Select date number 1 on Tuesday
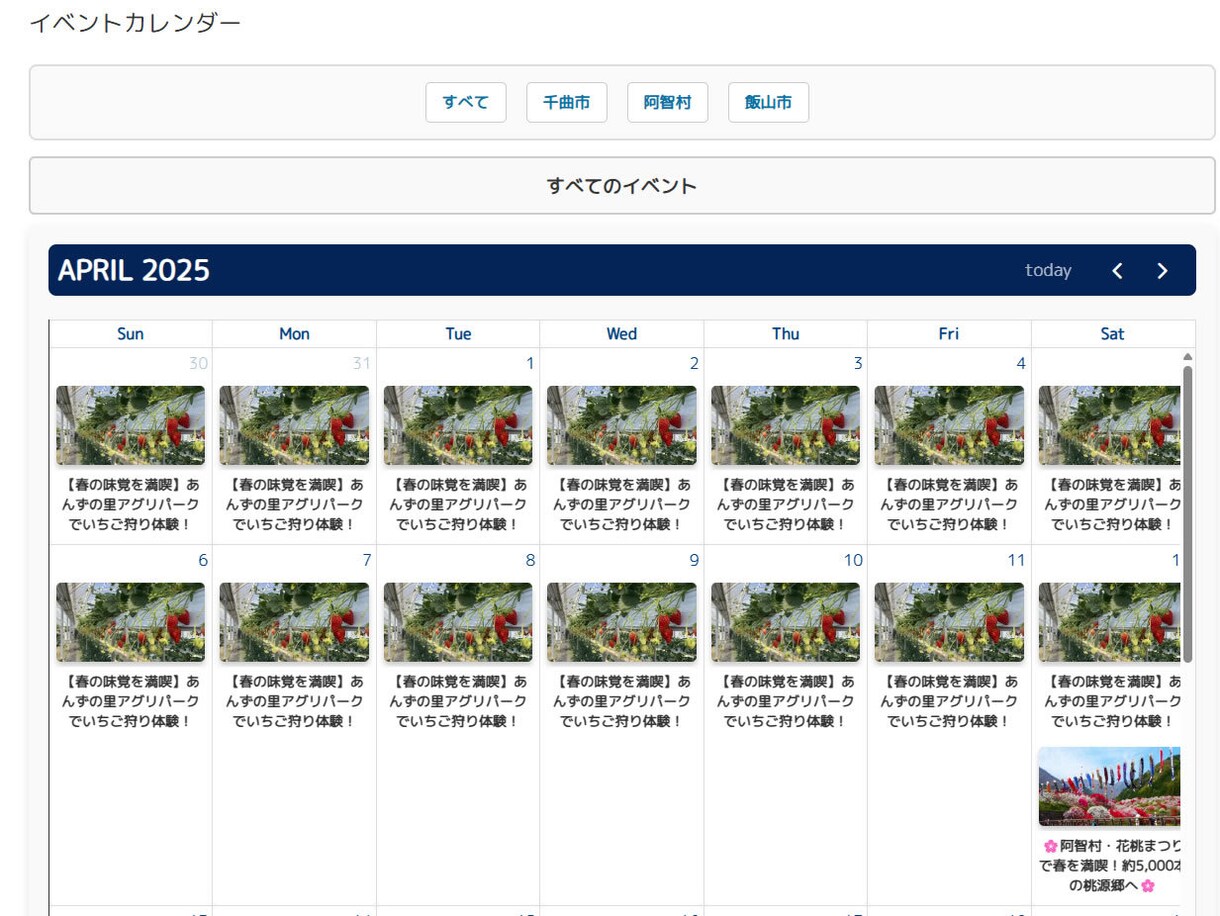Viewport: 1220px width, 916px height. [x=530, y=363]
